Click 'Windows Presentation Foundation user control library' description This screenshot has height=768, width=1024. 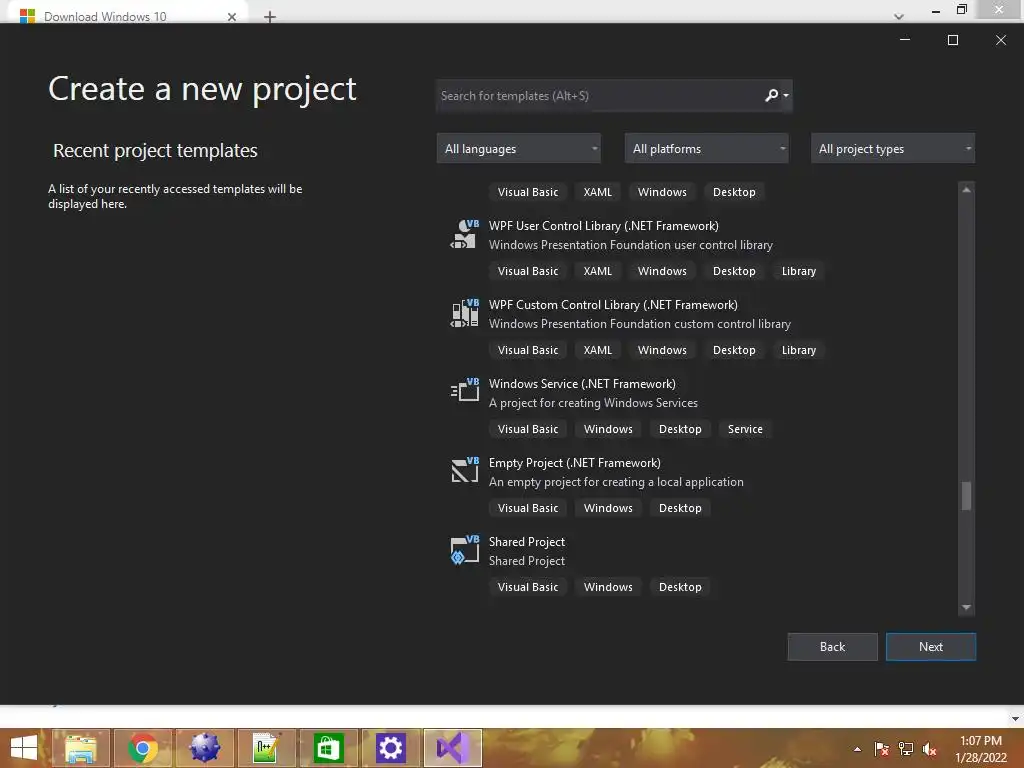(x=630, y=245)
